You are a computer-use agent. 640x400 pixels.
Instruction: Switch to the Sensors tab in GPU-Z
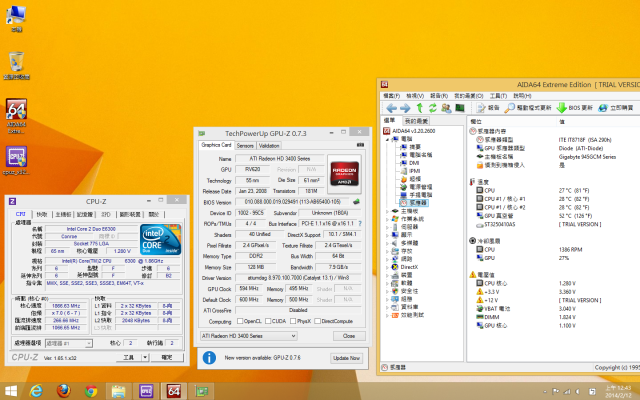coord(245,146)
